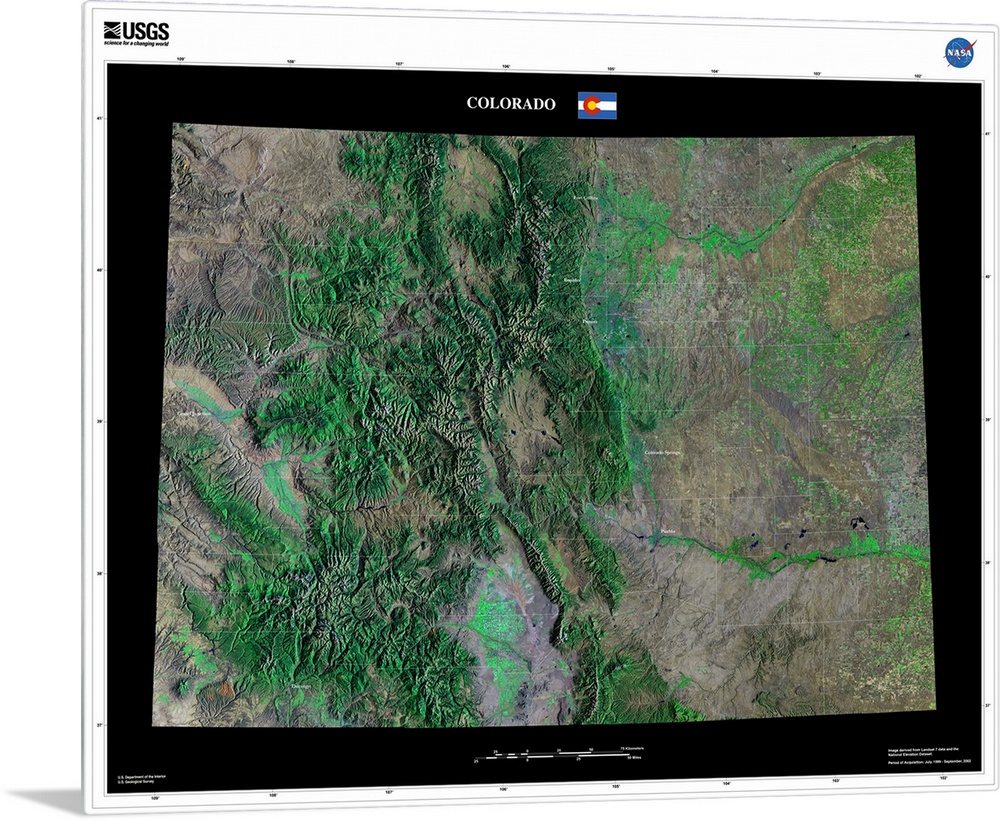Click the Landsat 7 image credit text
Screen dimensions: 1000x820
(925, 752)
